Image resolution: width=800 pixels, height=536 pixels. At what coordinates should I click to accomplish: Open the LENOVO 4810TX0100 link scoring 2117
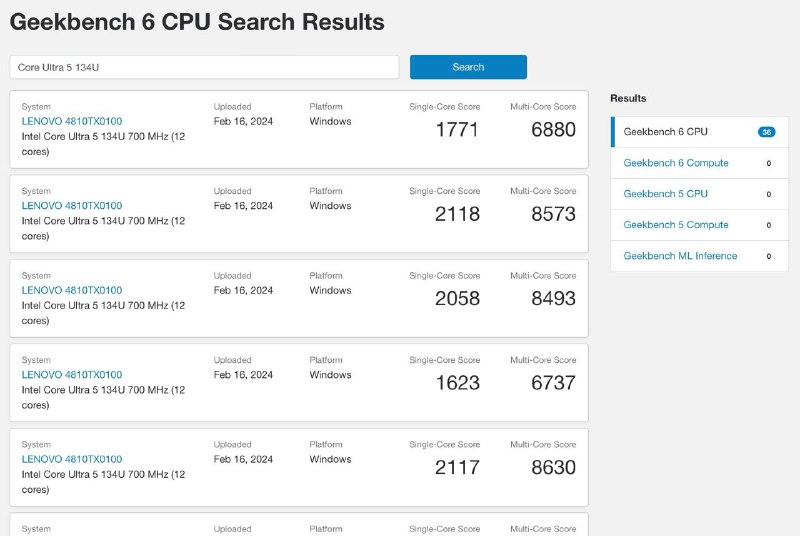pyautogui.click(x=72, y=459)
